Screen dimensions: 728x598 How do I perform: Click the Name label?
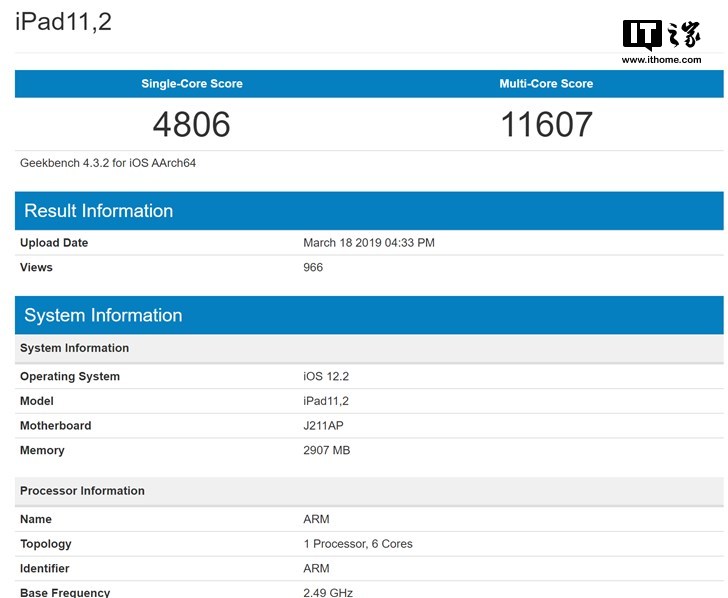[x=36, y=519]
